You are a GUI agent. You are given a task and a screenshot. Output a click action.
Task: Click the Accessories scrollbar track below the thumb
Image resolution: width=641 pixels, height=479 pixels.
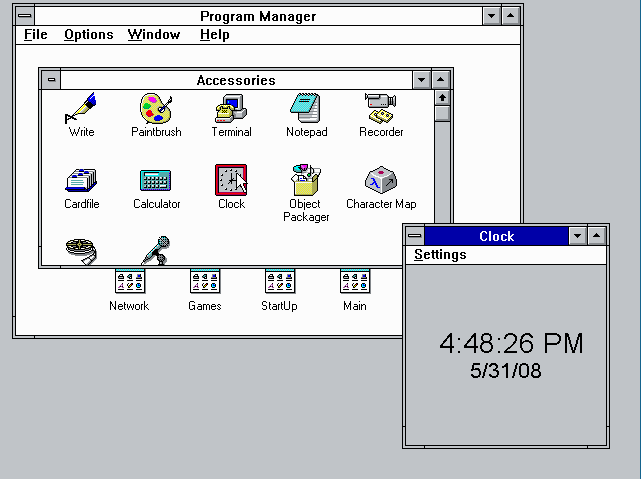442,172
